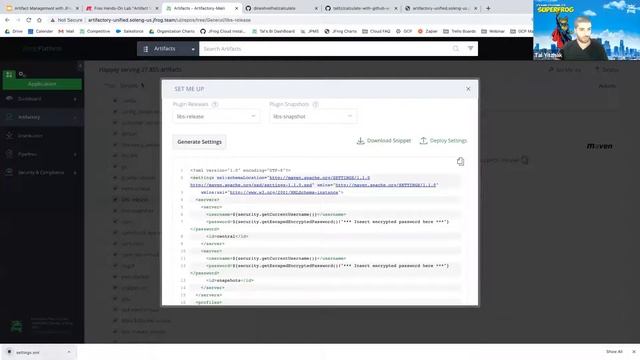The image size is (640, 360).
Task: Open the Trello Boards bookmark
Action: [460, 31]
